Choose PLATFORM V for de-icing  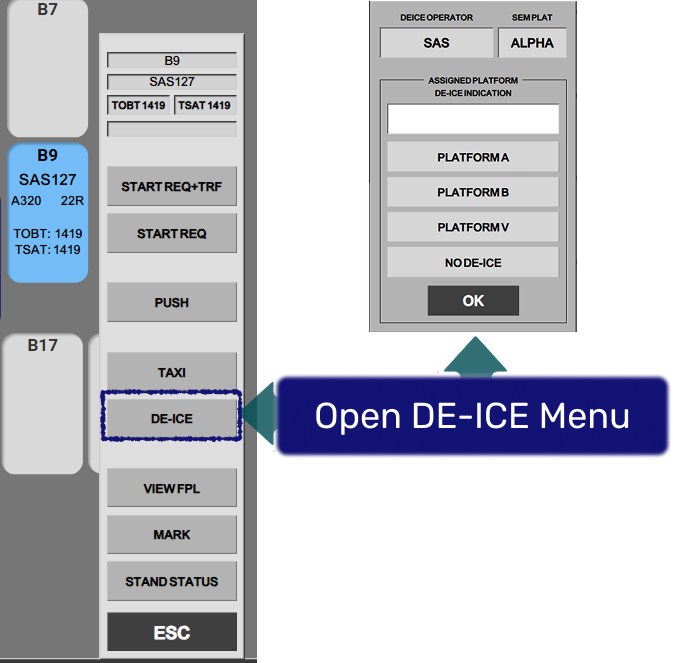pyautogui.click(x=473, y=227)
